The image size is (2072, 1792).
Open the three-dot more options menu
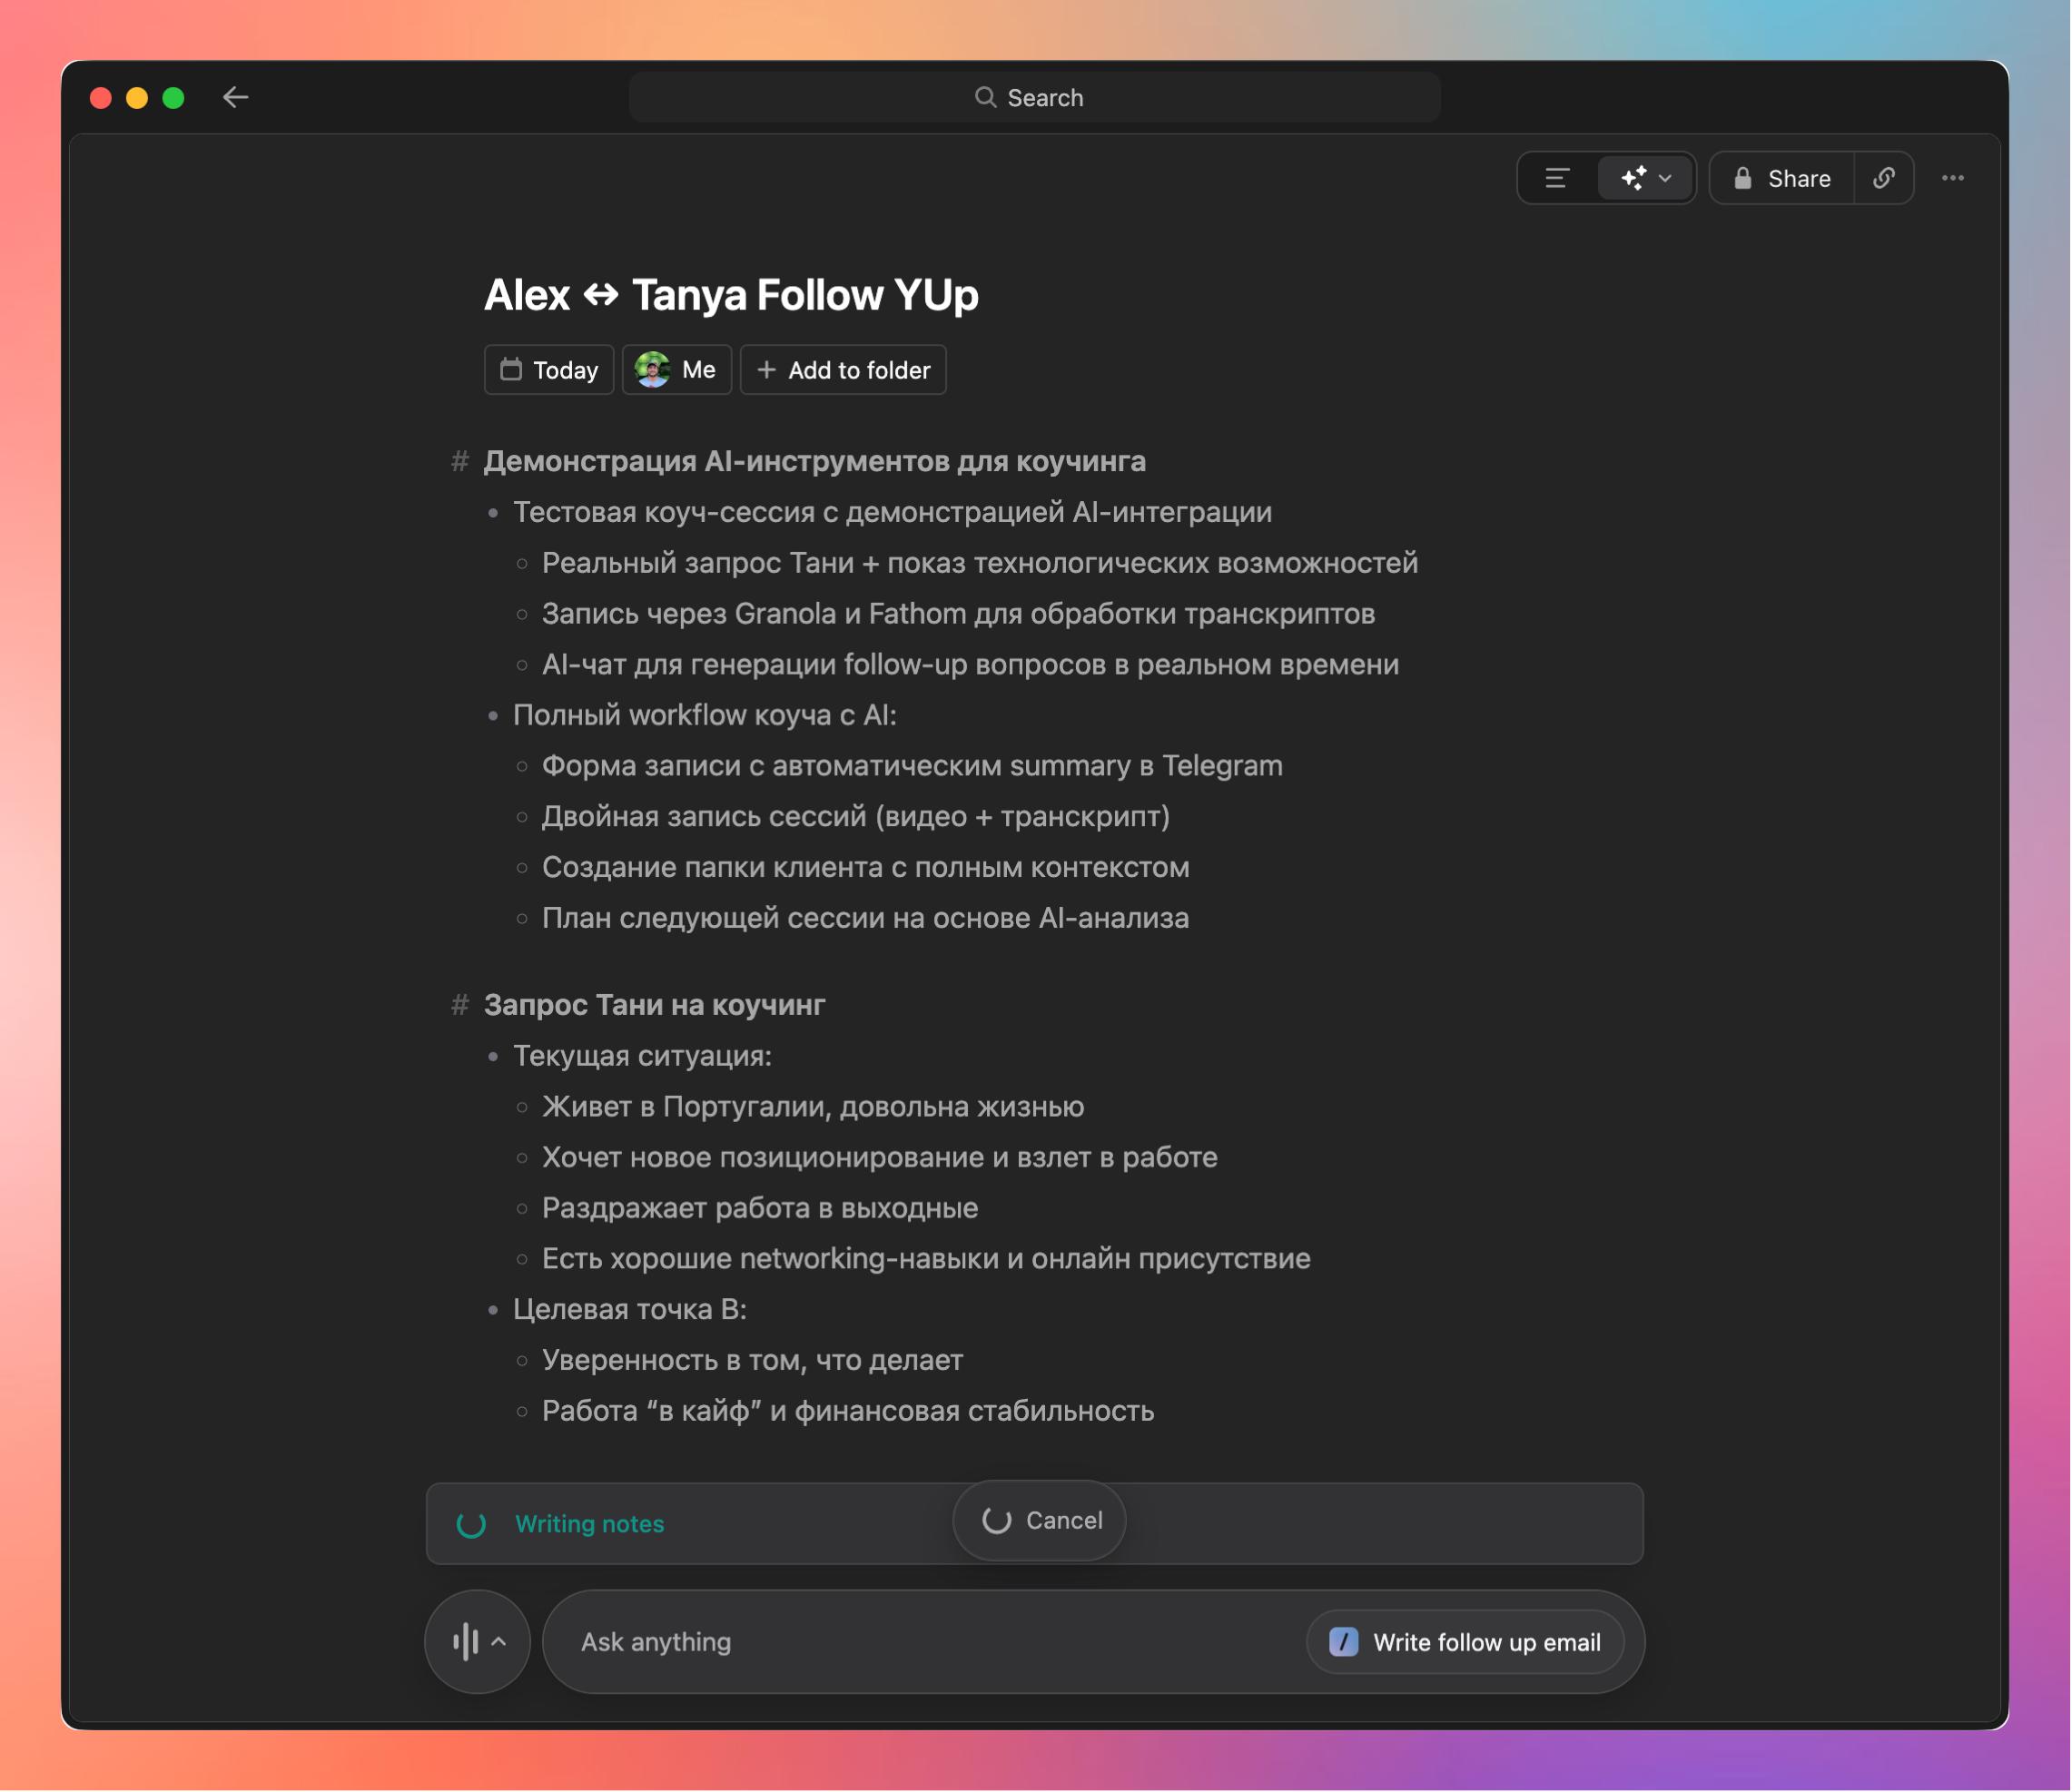pyautogui.click(x=1952, y=178)
